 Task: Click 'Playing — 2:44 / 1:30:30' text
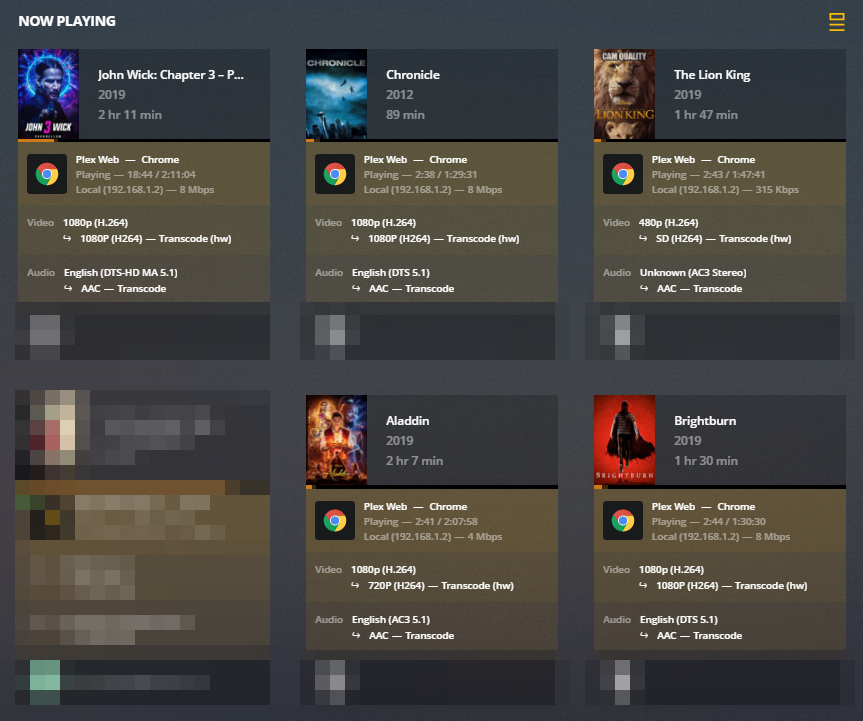point(708,521)
